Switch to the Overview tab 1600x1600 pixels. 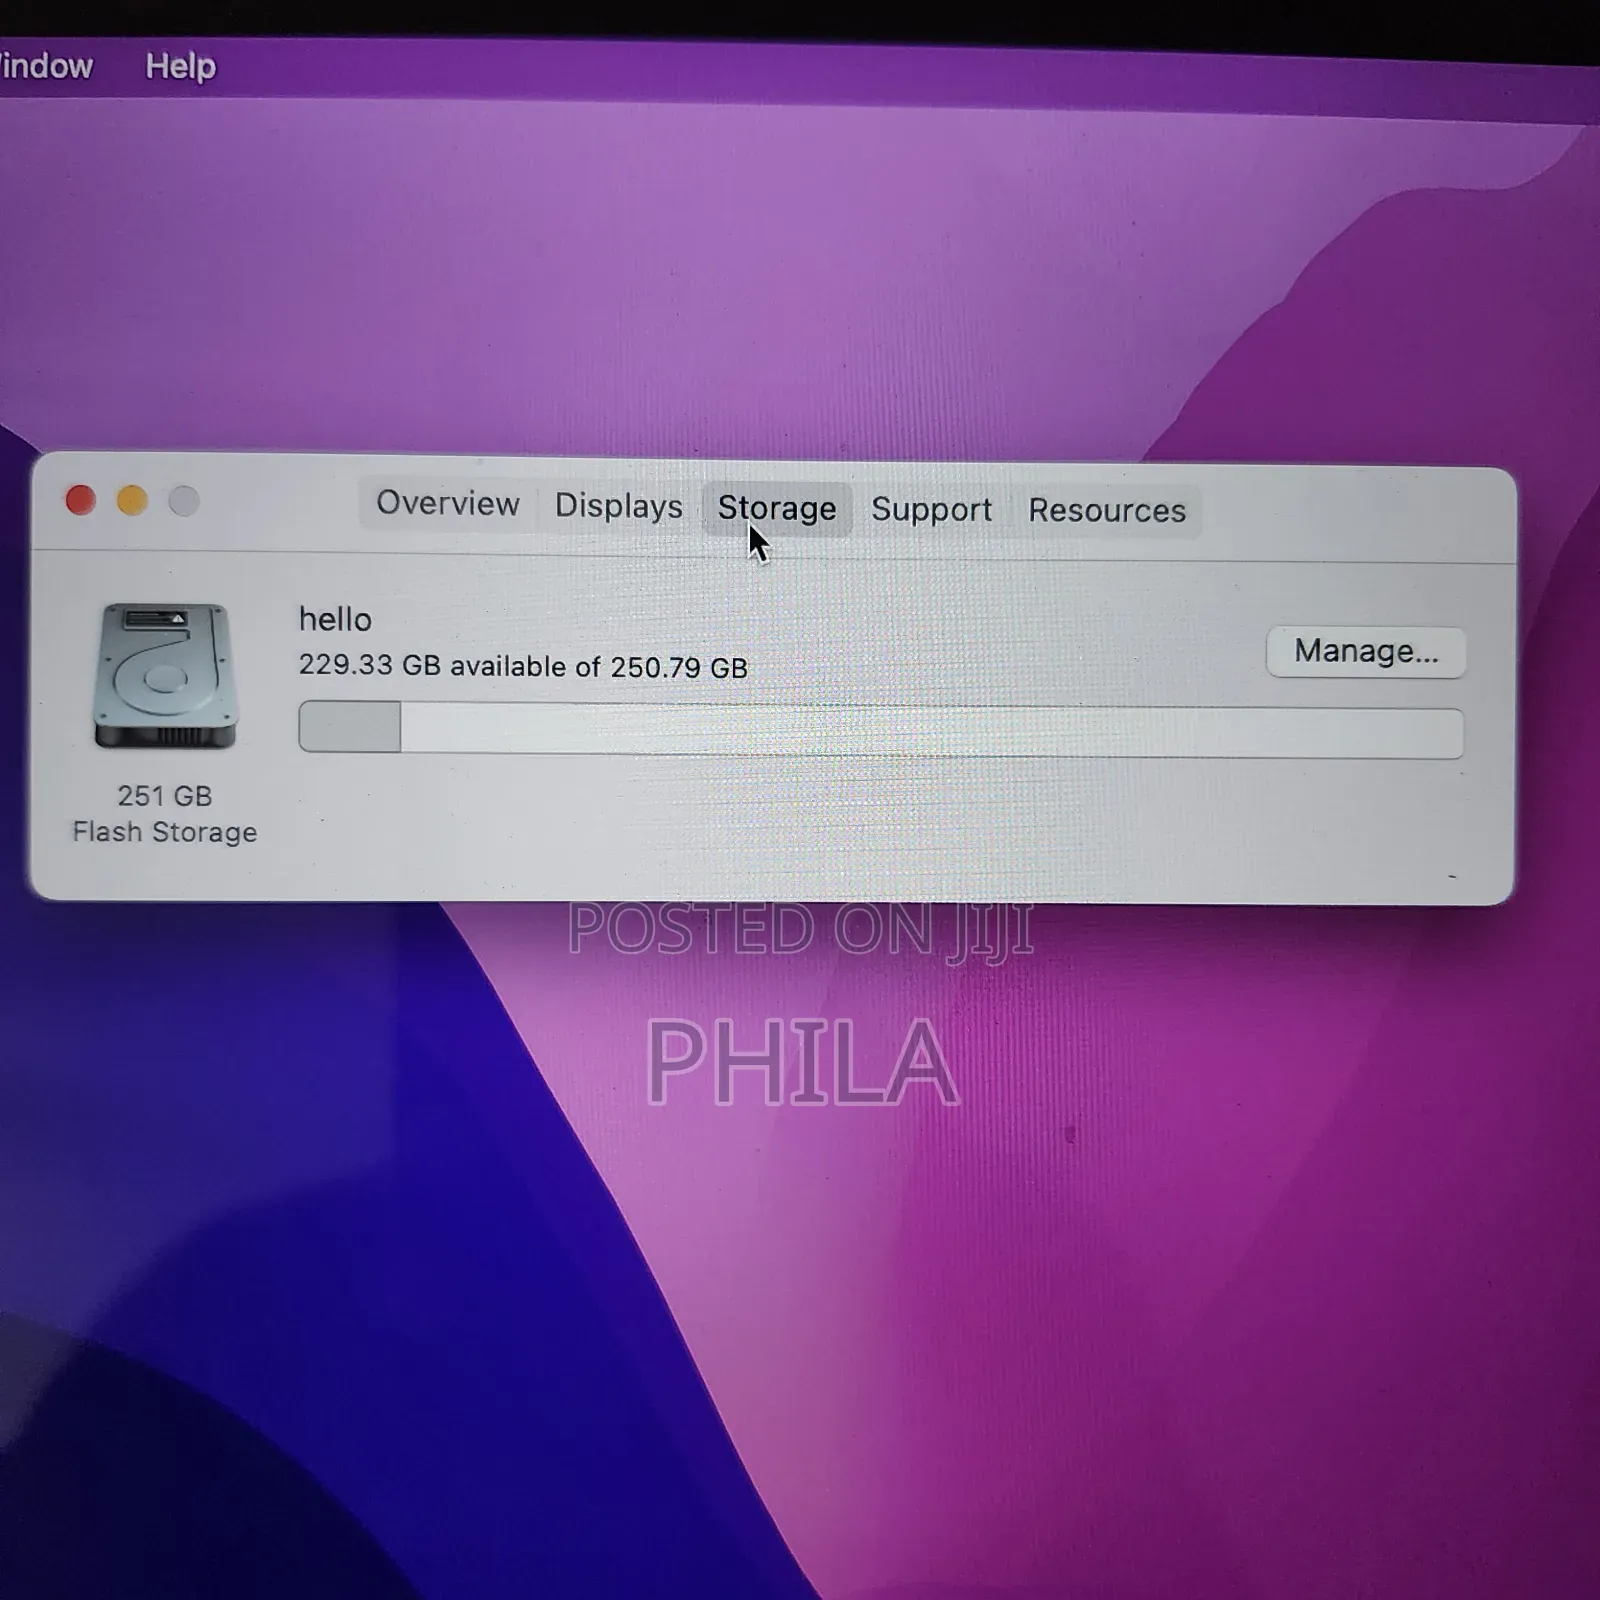[447, 504]
